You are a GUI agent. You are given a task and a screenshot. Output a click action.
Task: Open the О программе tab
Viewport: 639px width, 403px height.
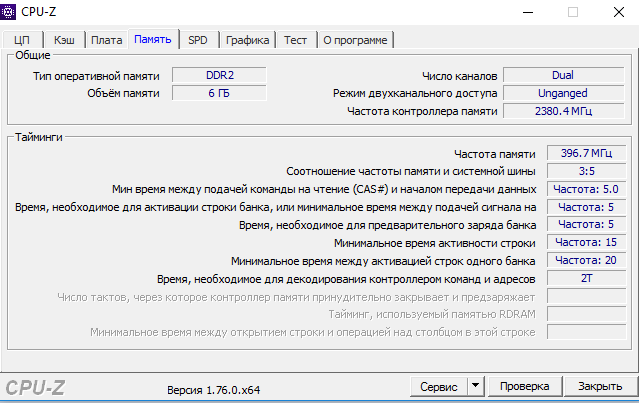click(x=355, y=40)
